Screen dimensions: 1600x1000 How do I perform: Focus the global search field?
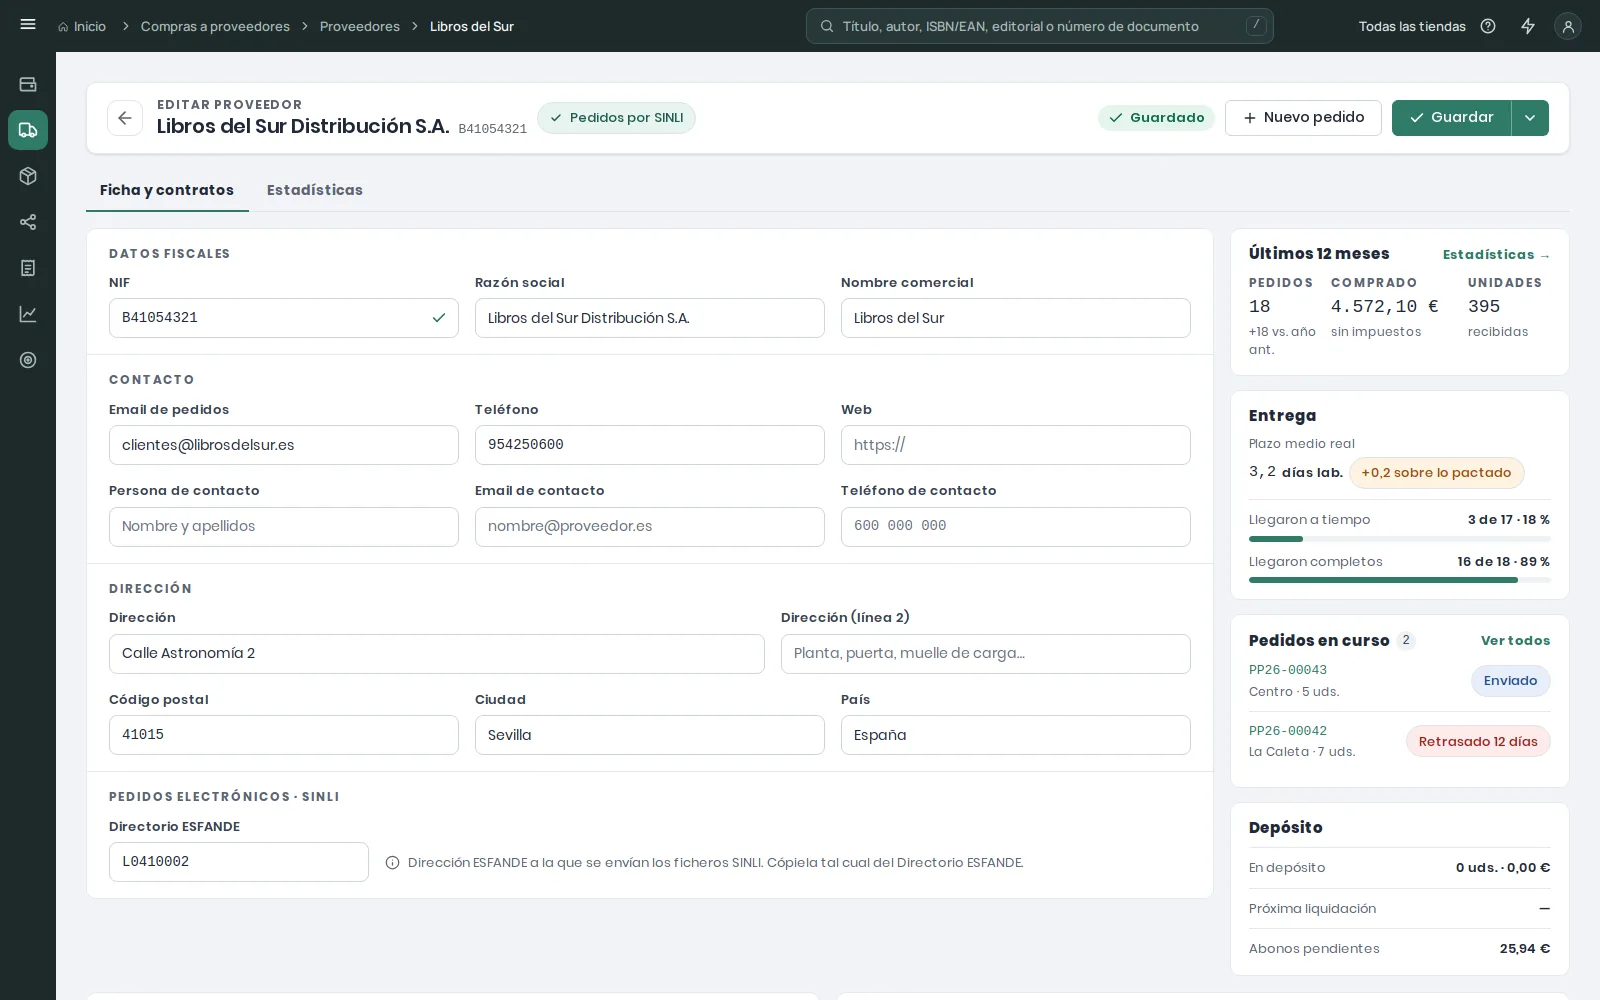point(1040,26)
